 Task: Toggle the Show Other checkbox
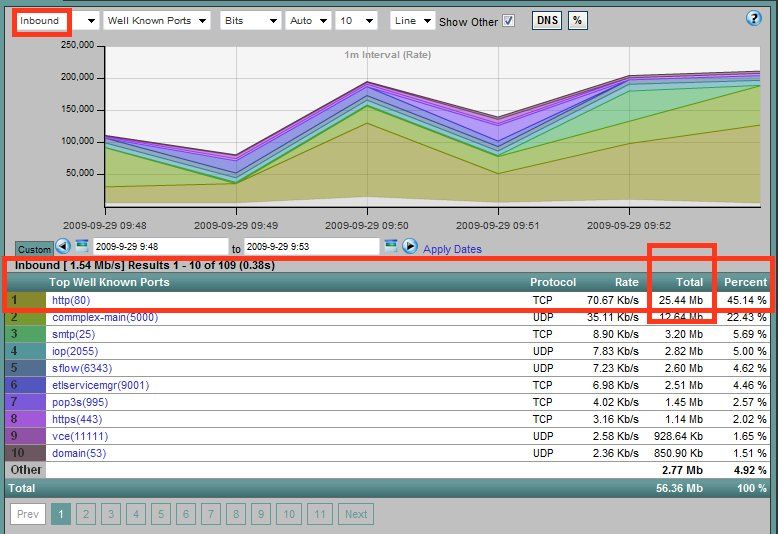509,21
